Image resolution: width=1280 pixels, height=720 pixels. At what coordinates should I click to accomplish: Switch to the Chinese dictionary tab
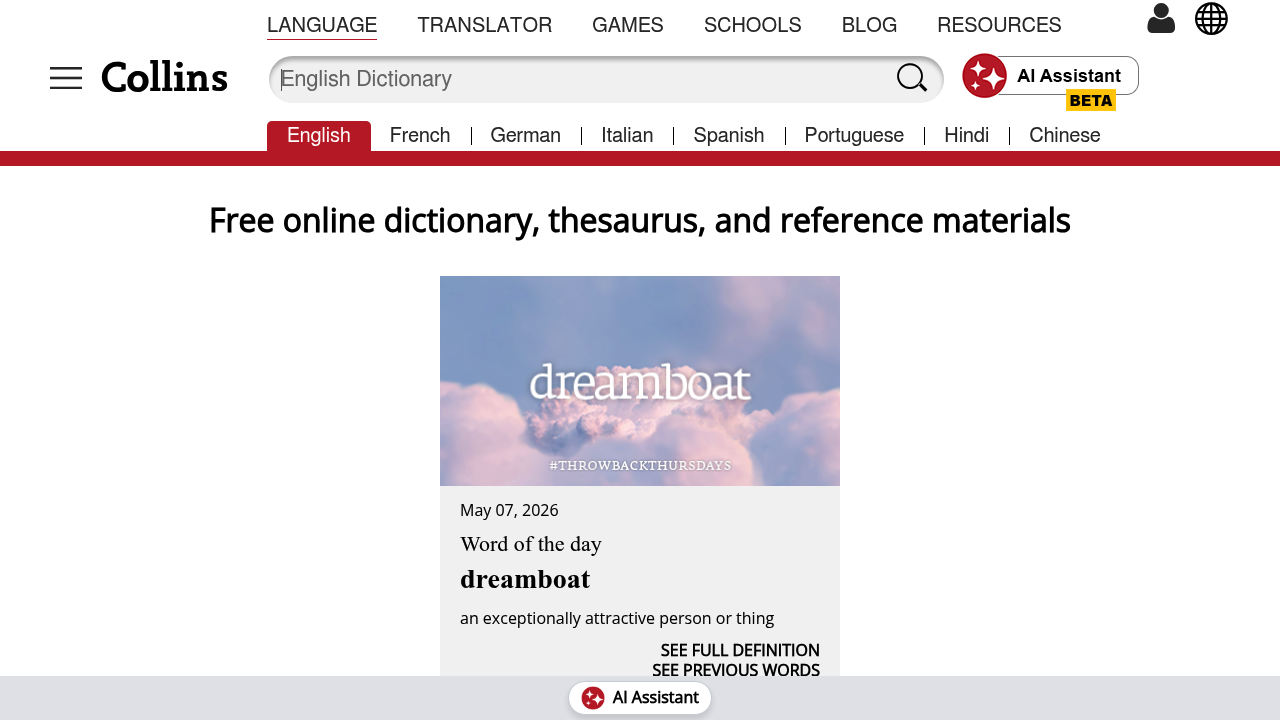[x=1065, y=136]
